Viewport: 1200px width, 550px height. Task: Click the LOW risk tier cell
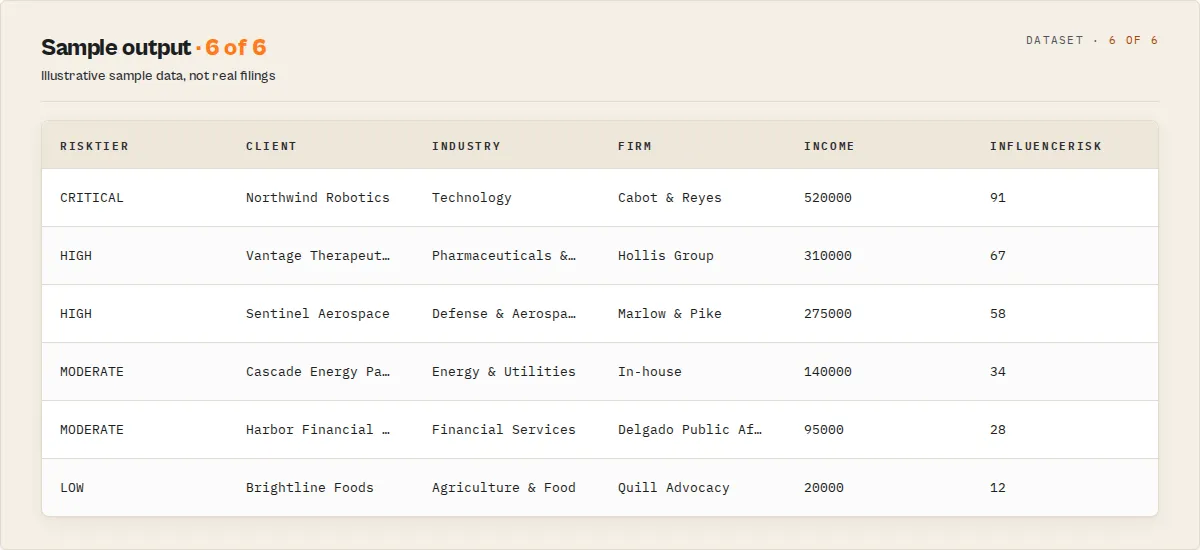[72, 488]
